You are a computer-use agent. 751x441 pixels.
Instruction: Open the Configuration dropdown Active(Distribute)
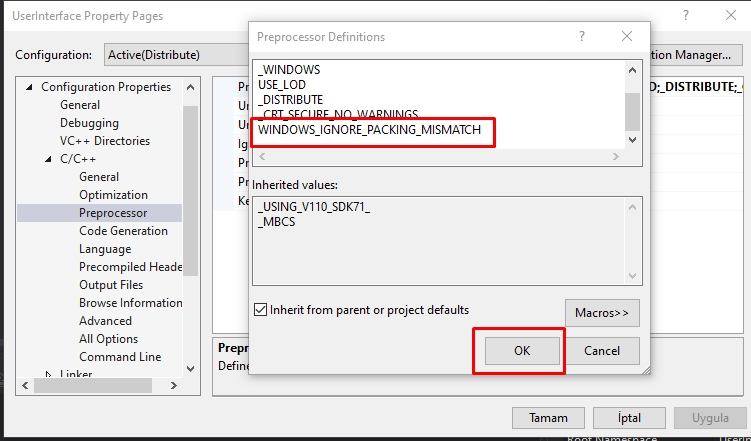point(175,54)
